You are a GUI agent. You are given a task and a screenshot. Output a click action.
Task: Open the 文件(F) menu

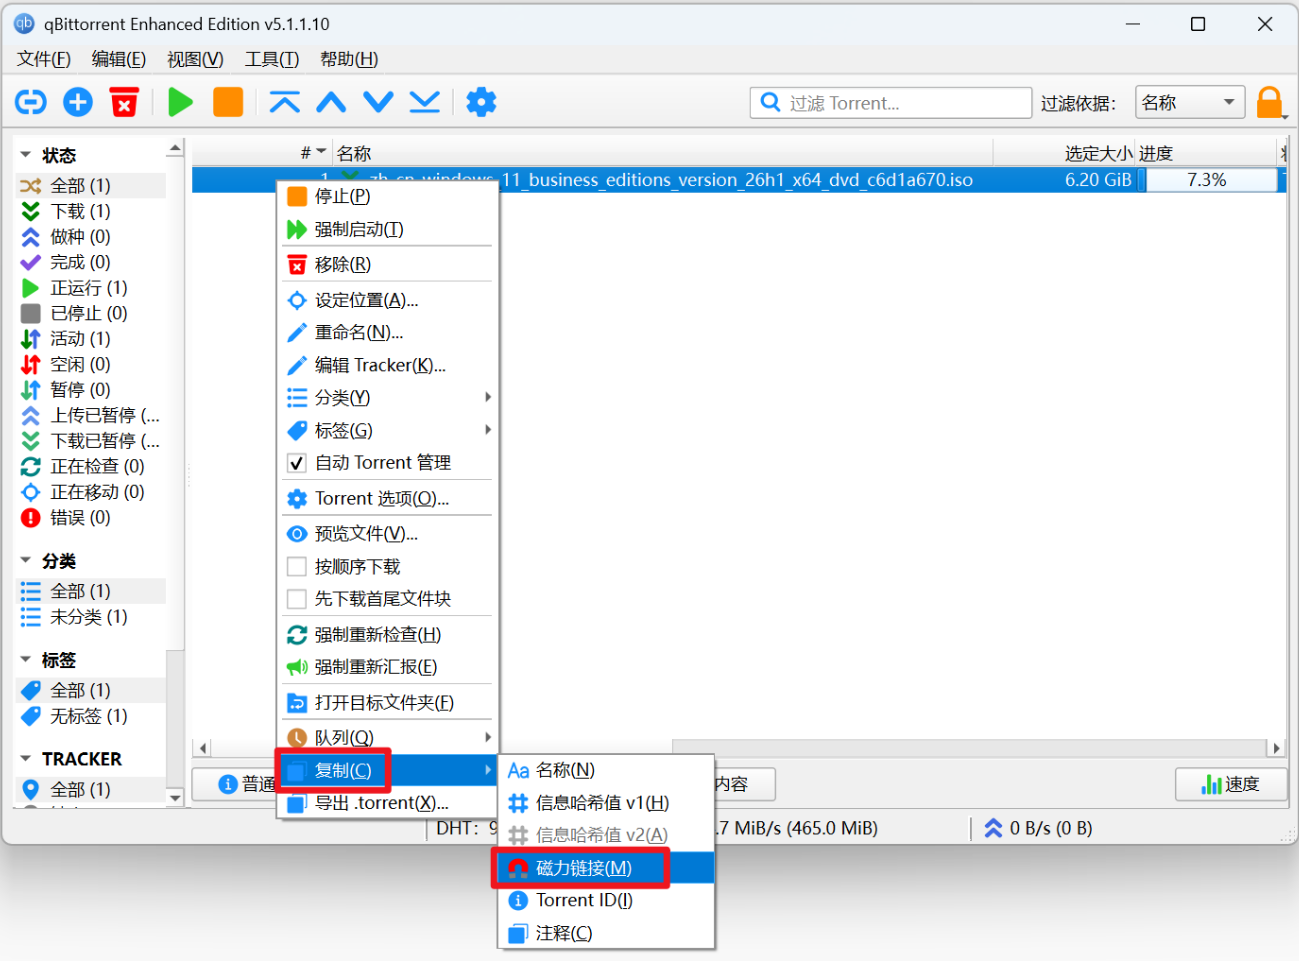(44, 59)
